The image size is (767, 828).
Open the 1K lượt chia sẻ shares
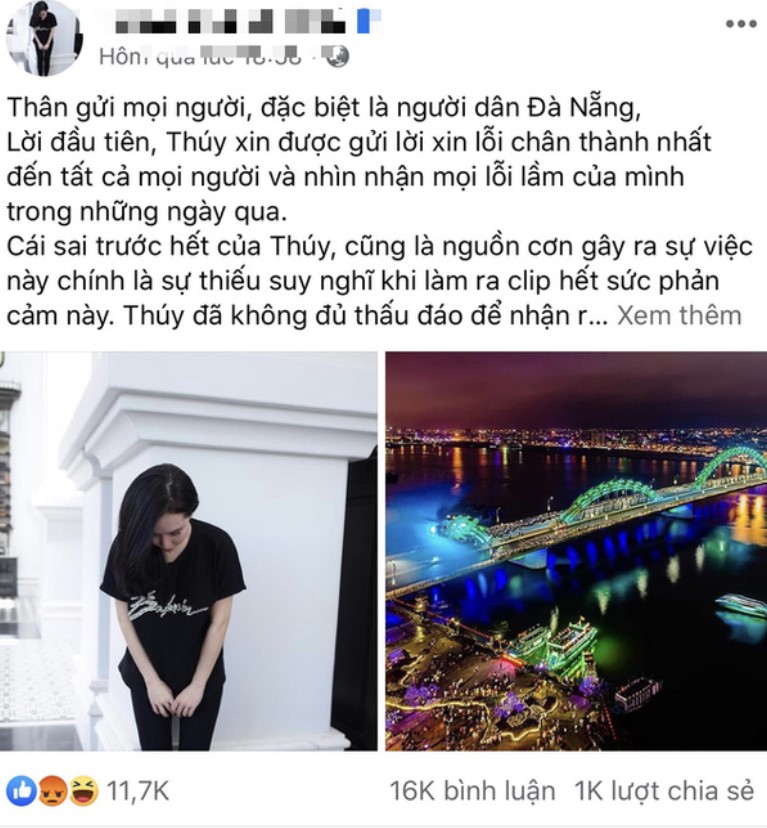point(664,791)
